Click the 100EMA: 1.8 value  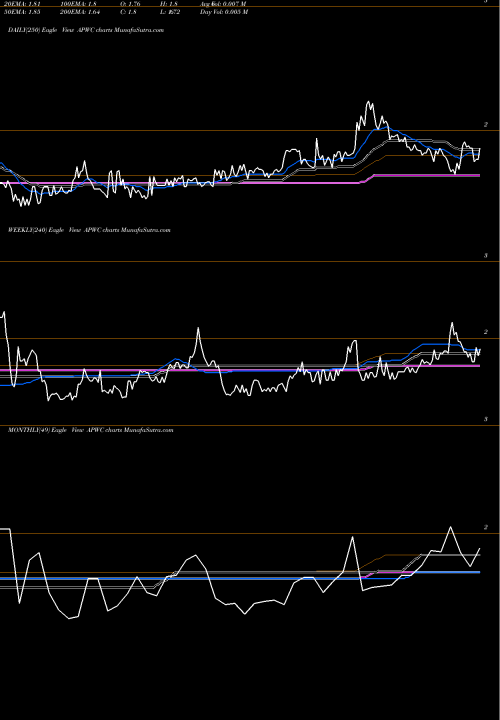[x=79, y=4]
